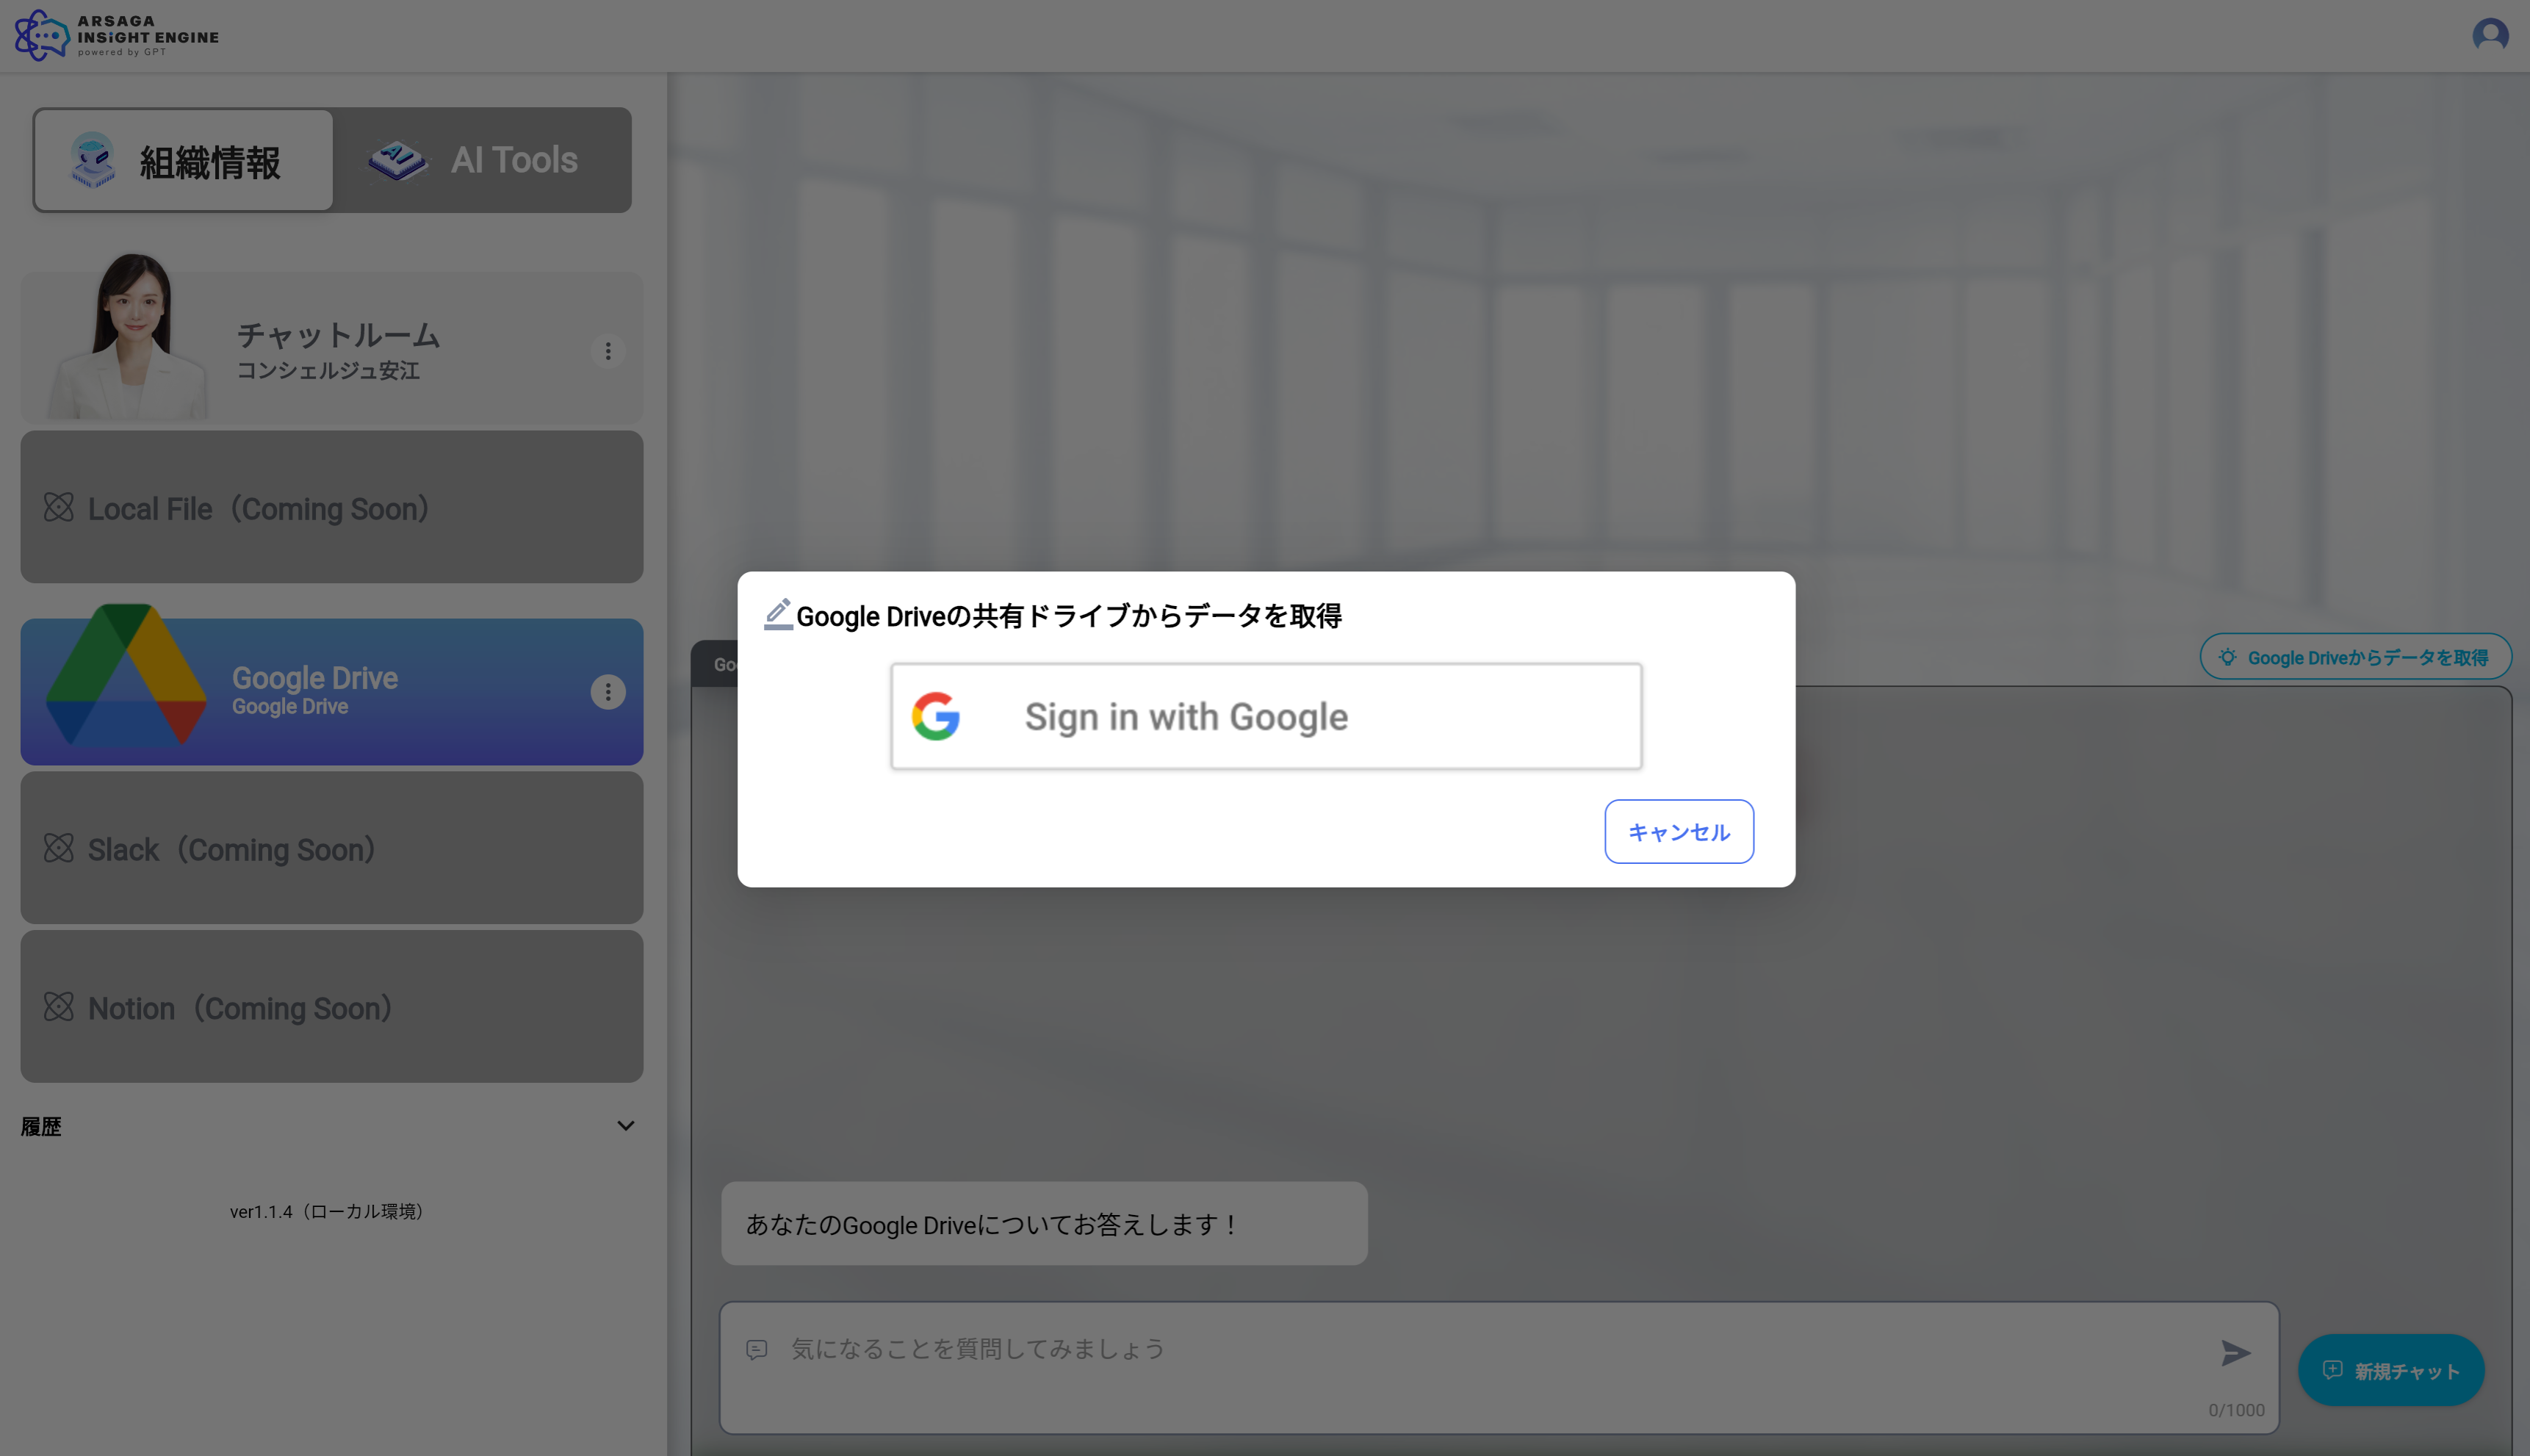
Task: Switch to the 組織情報 tab
Action: [x=183, y=160]
